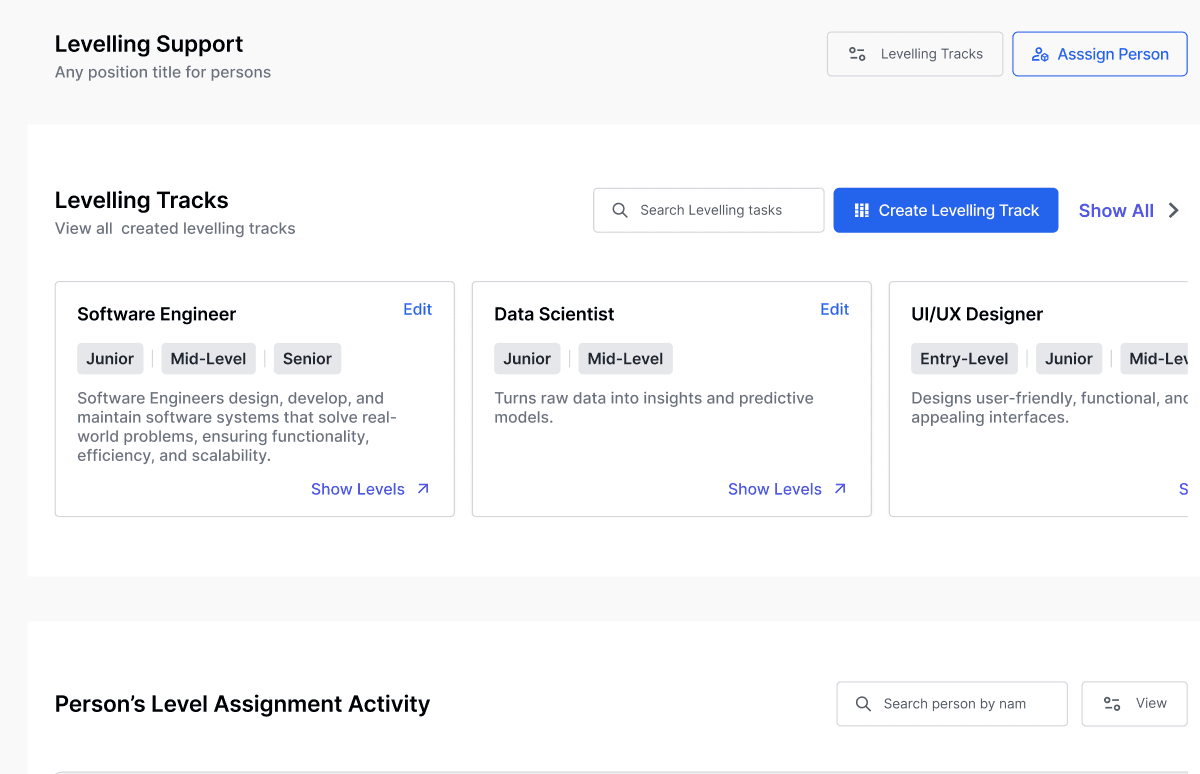Open the Levelling Tracks button at top
This screenshot has width=1200, height=774.
[914, 54]
